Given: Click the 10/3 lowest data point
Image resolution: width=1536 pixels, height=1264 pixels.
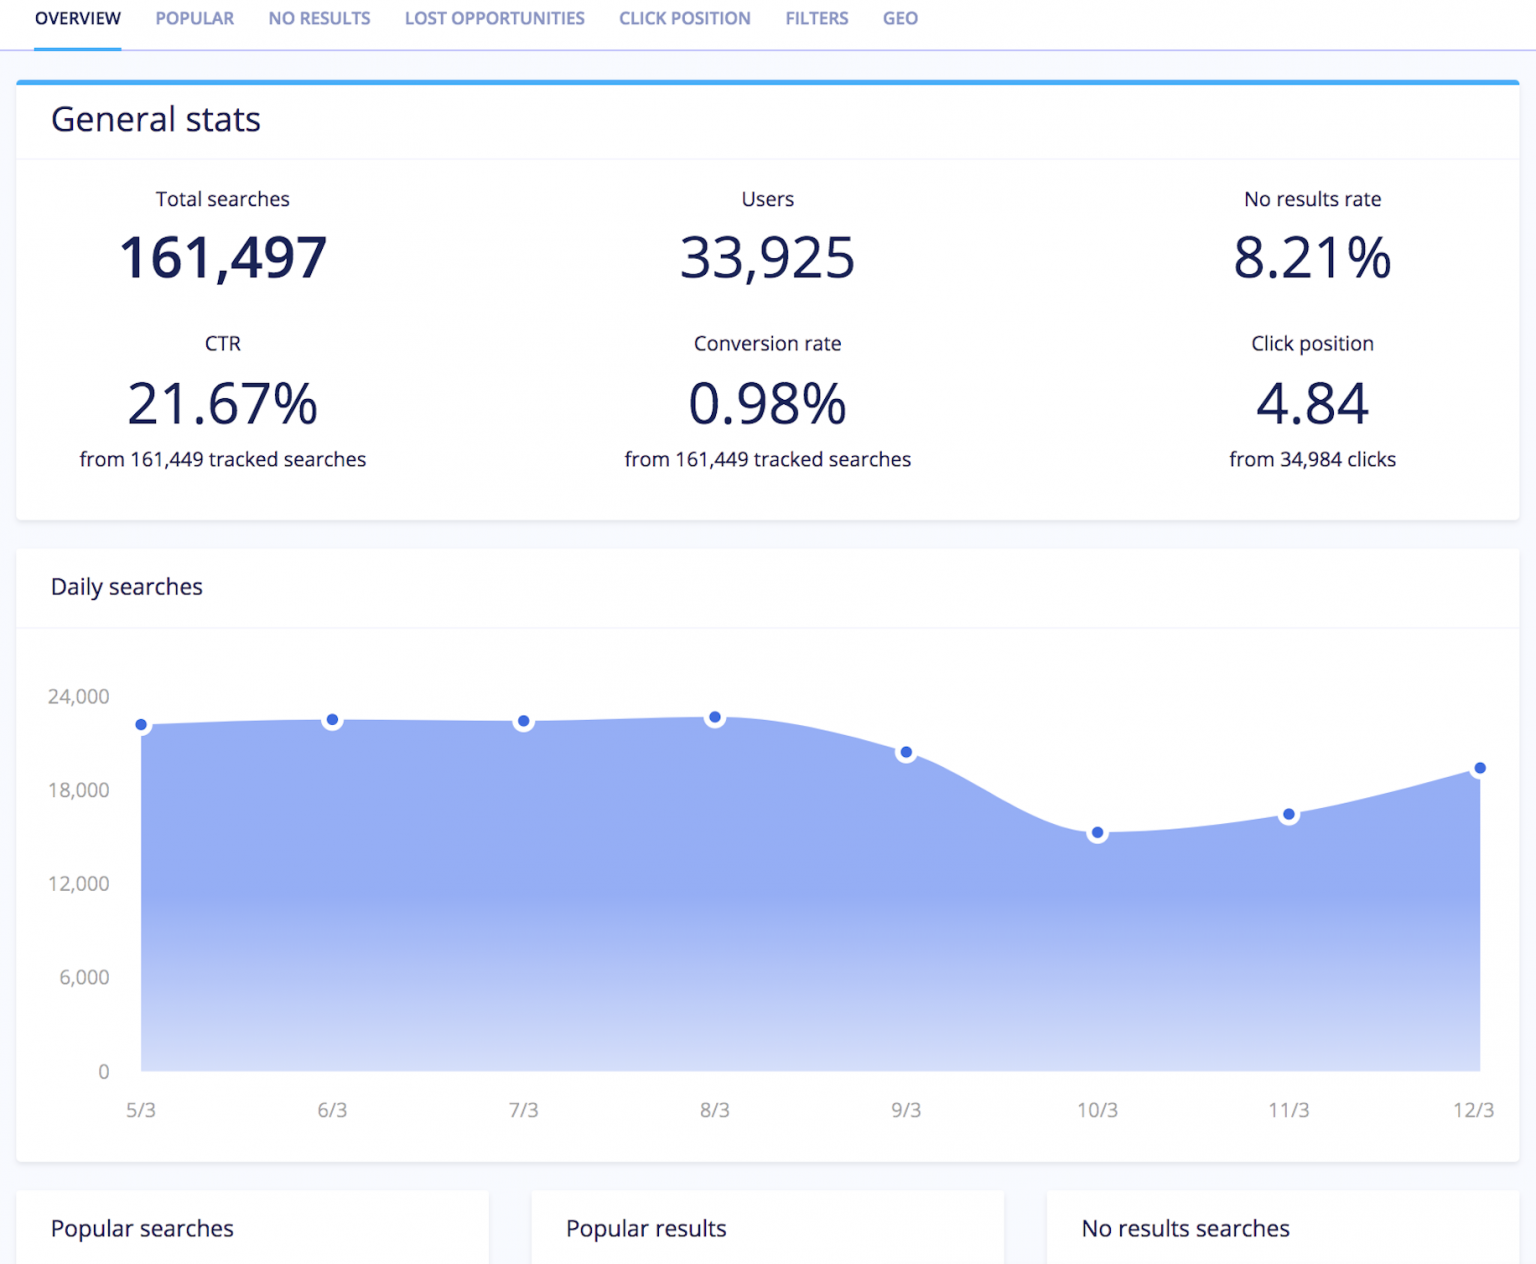Looking at the screenshot, I should [1097, 833].
